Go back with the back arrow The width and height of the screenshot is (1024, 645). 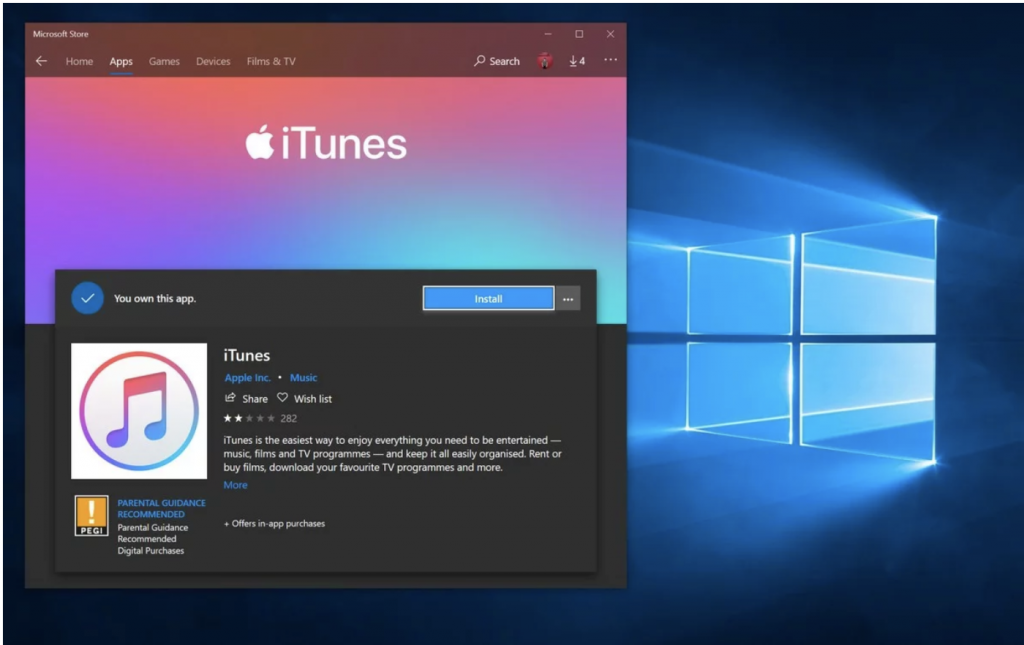tap(42, 61)
